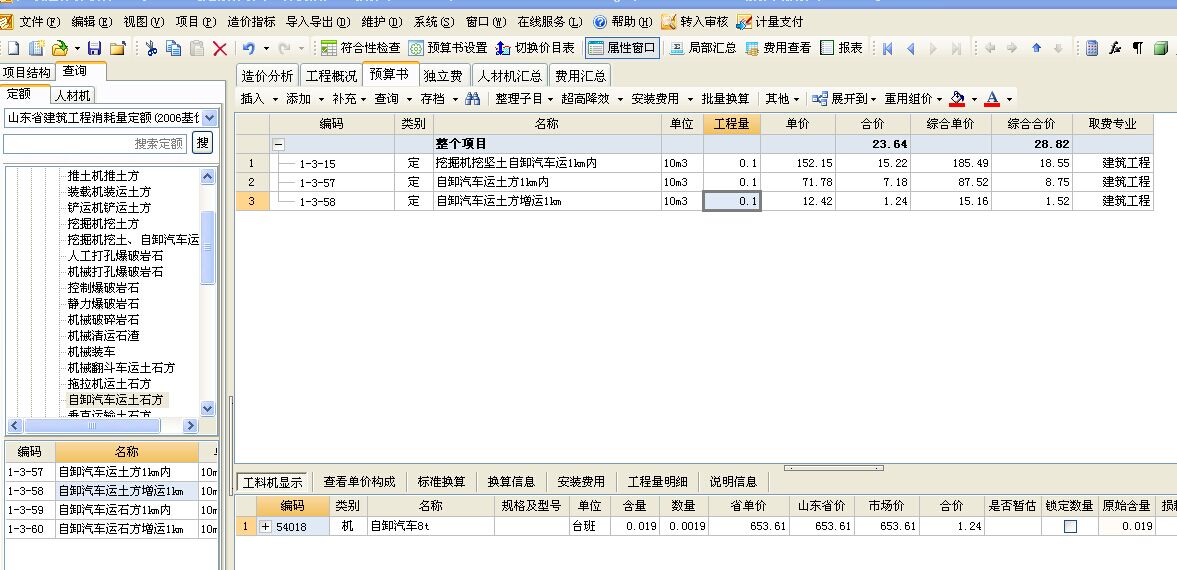Screen dimensions: 1177x570
Task: Click the red X Delete icon
Action: pyautogui.click(x=220, y=49)
